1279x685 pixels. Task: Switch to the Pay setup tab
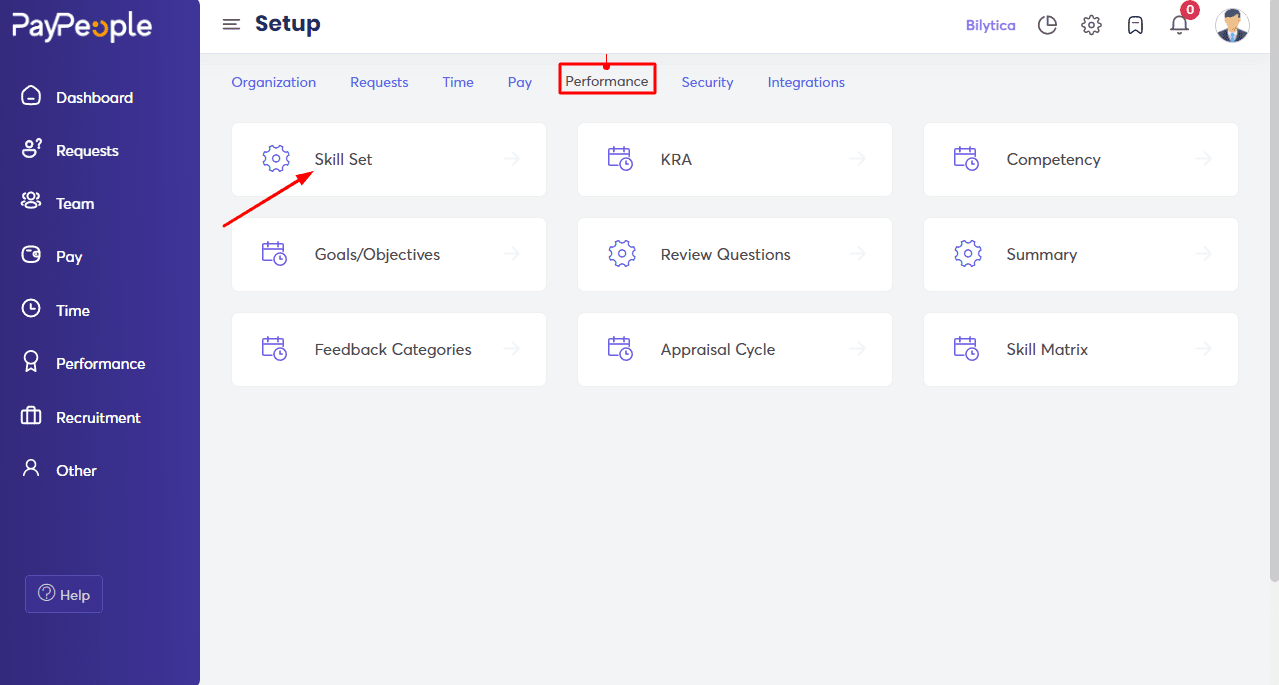tap(520, 82)
